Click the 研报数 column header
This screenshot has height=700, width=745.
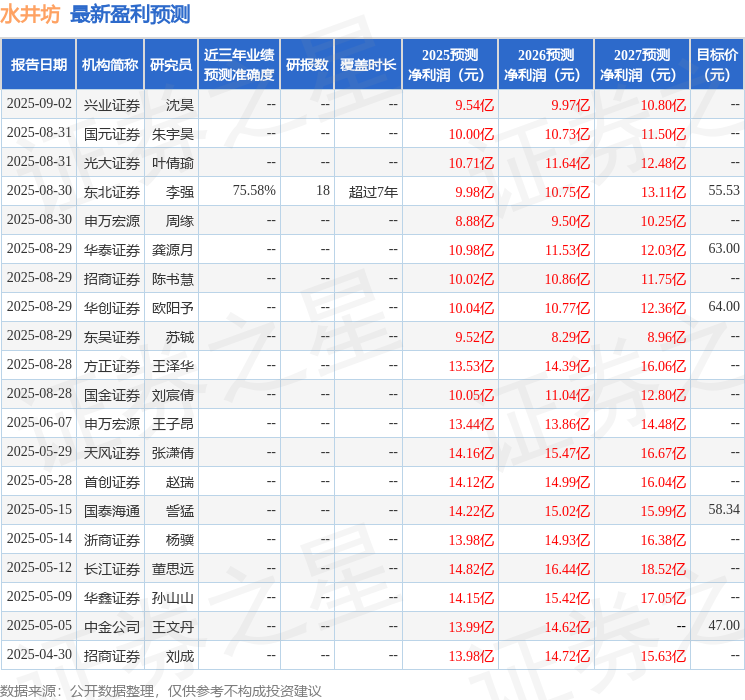(307, 65)
